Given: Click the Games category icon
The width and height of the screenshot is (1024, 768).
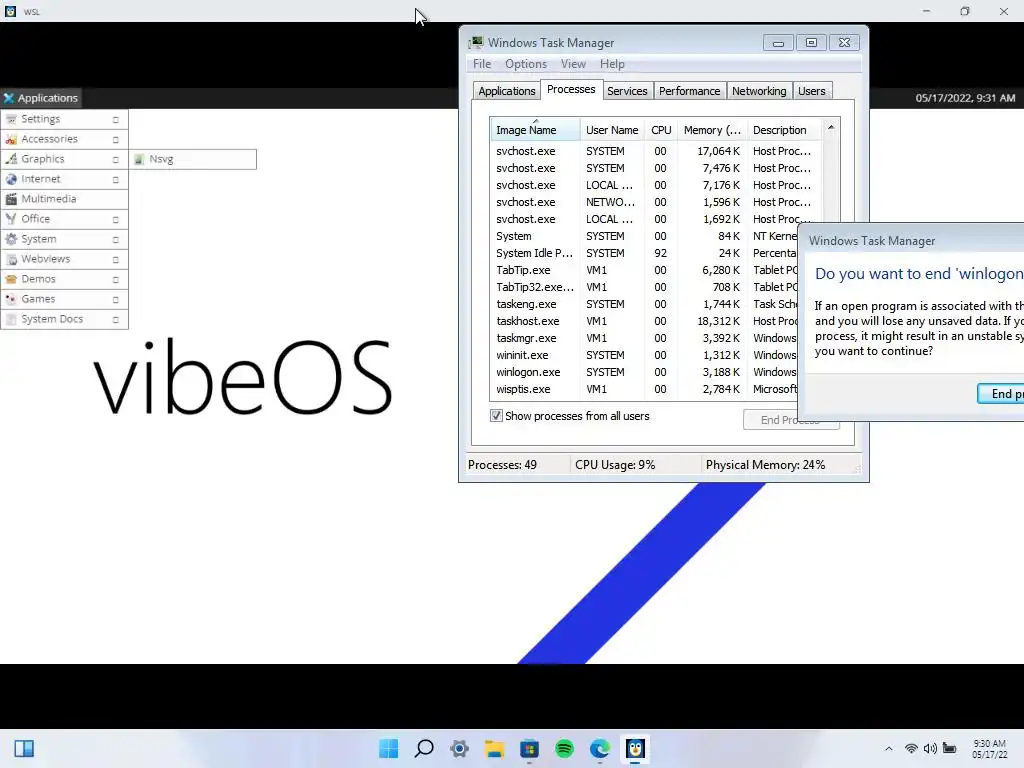Looking at the screenshot, I should (11, 299).
